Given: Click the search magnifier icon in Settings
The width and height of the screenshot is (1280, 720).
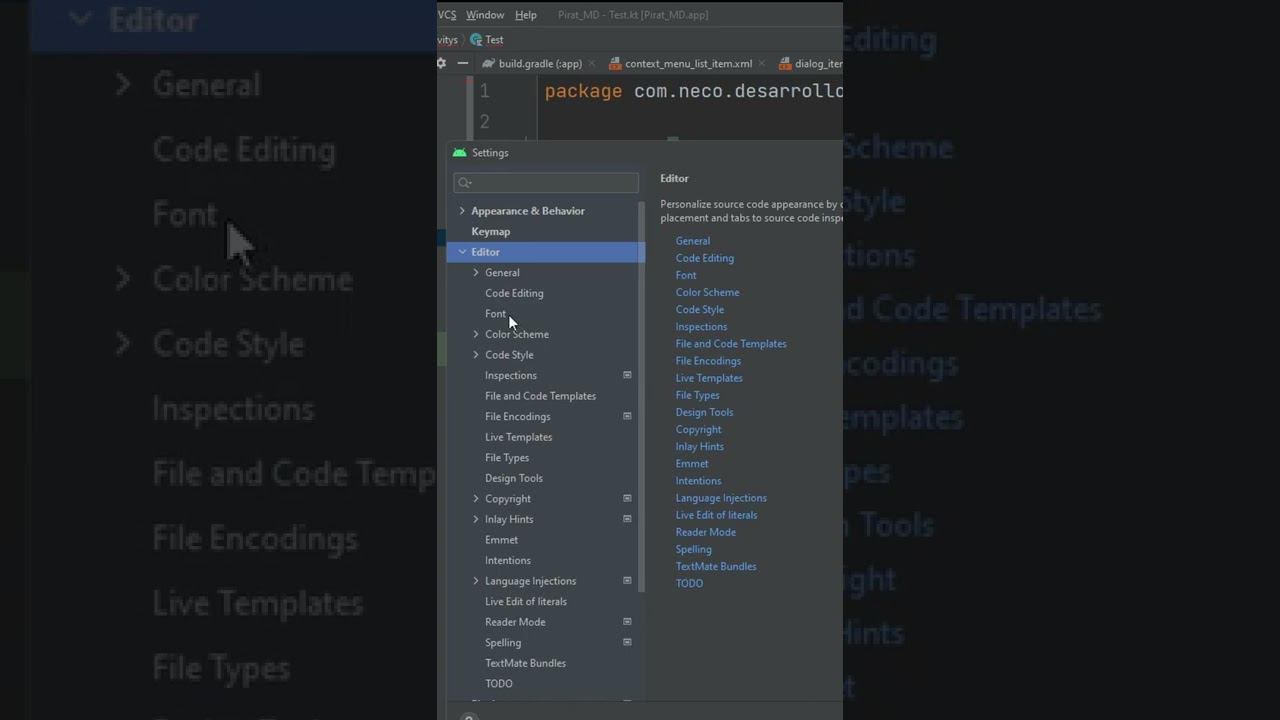Looking at the screenshot, I should click(465, 183).
